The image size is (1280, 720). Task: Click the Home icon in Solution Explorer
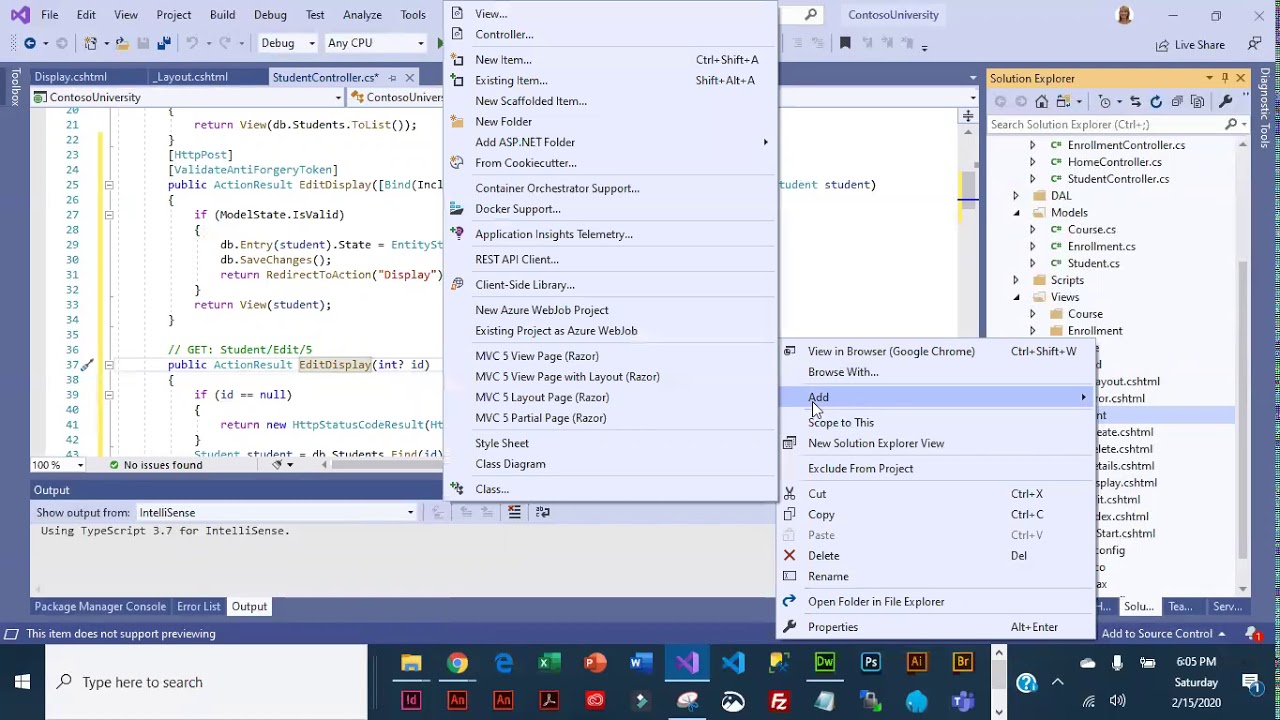[x=1041, y=102]
